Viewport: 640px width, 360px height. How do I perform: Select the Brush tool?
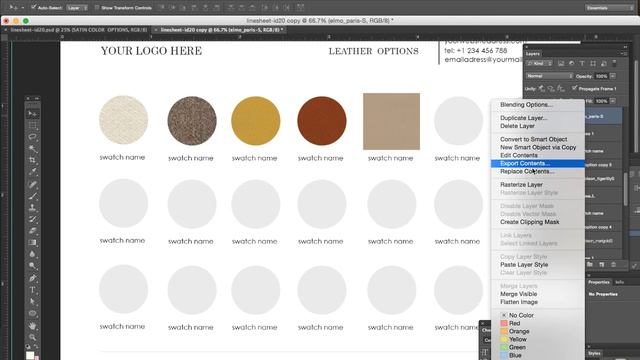click(x=33, y=196)
